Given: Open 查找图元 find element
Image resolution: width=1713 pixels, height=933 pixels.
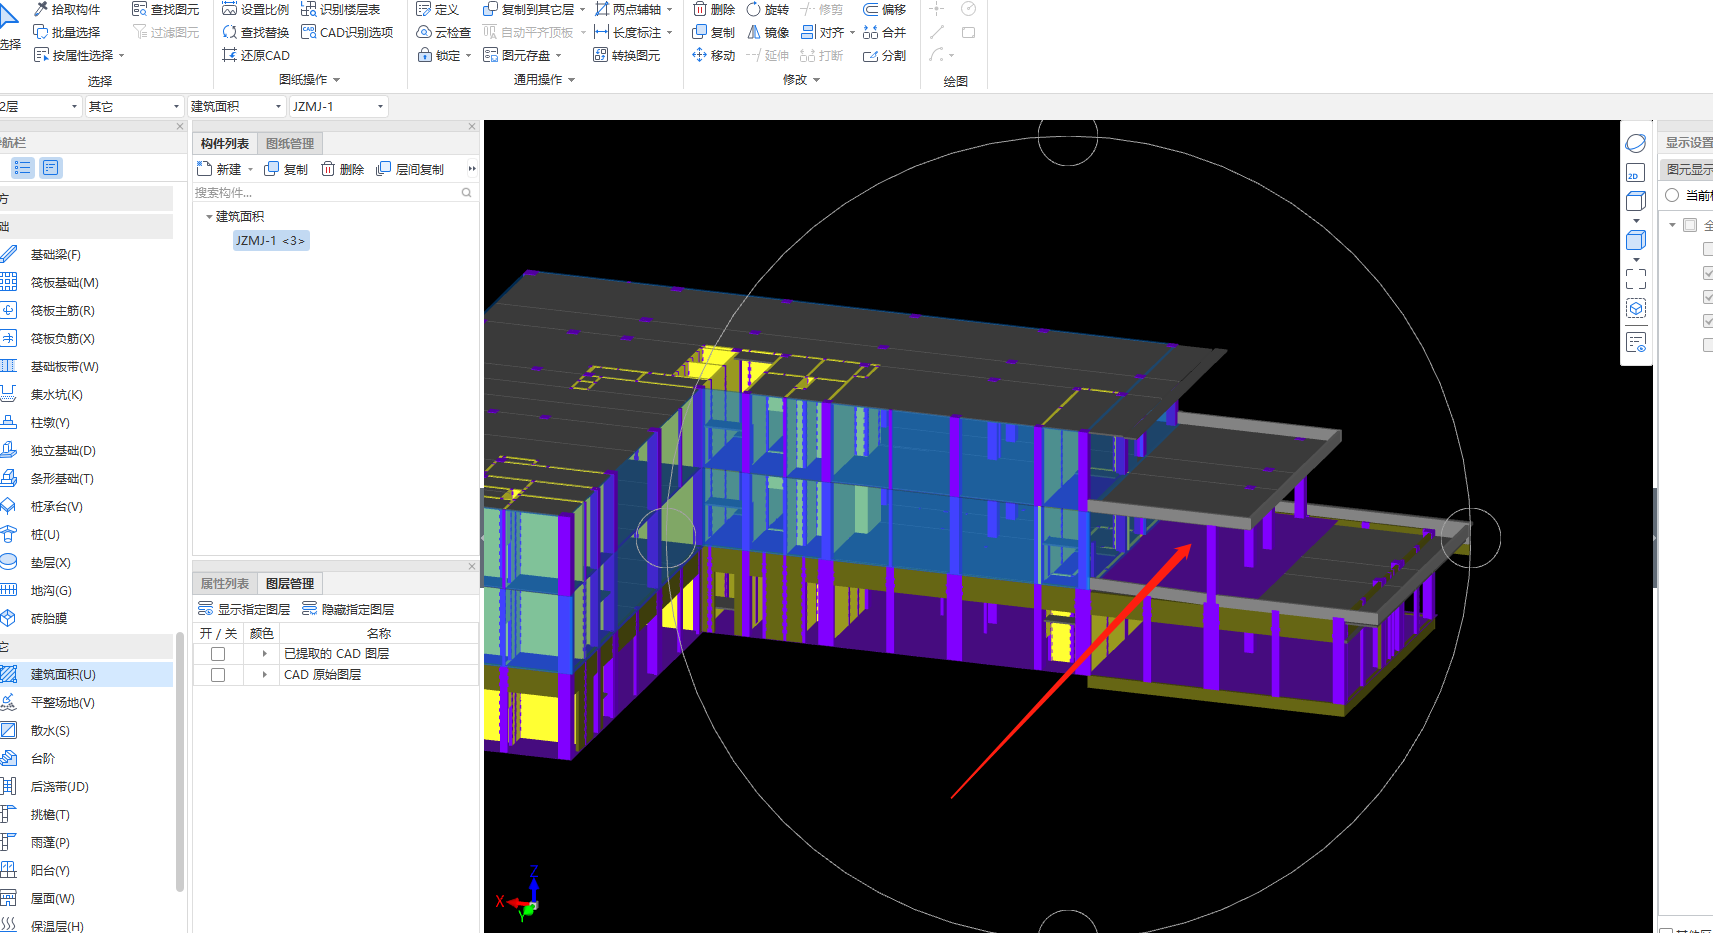Looking at the screenshot, I should click(166, 9).
